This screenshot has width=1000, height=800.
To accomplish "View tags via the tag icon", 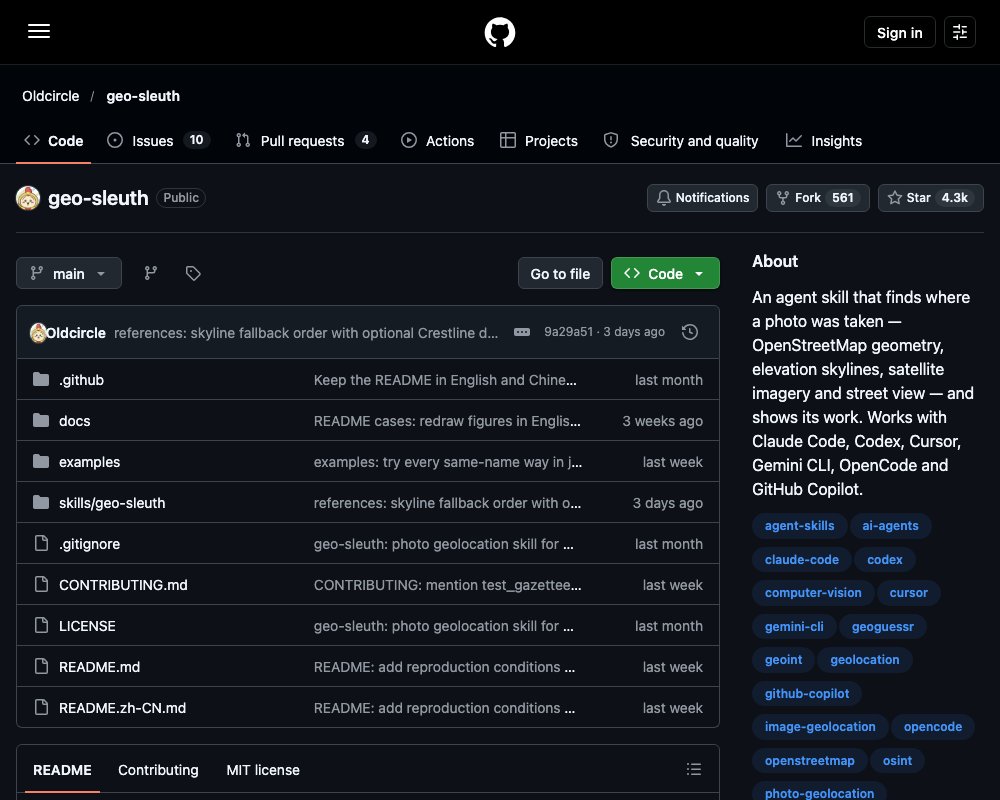I will click(193, 273).
